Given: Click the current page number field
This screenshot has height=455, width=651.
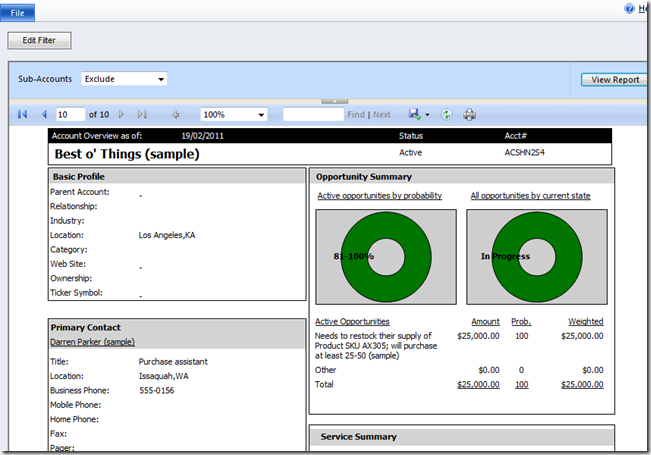Looking at the screenshot, I should pos(70,115).
